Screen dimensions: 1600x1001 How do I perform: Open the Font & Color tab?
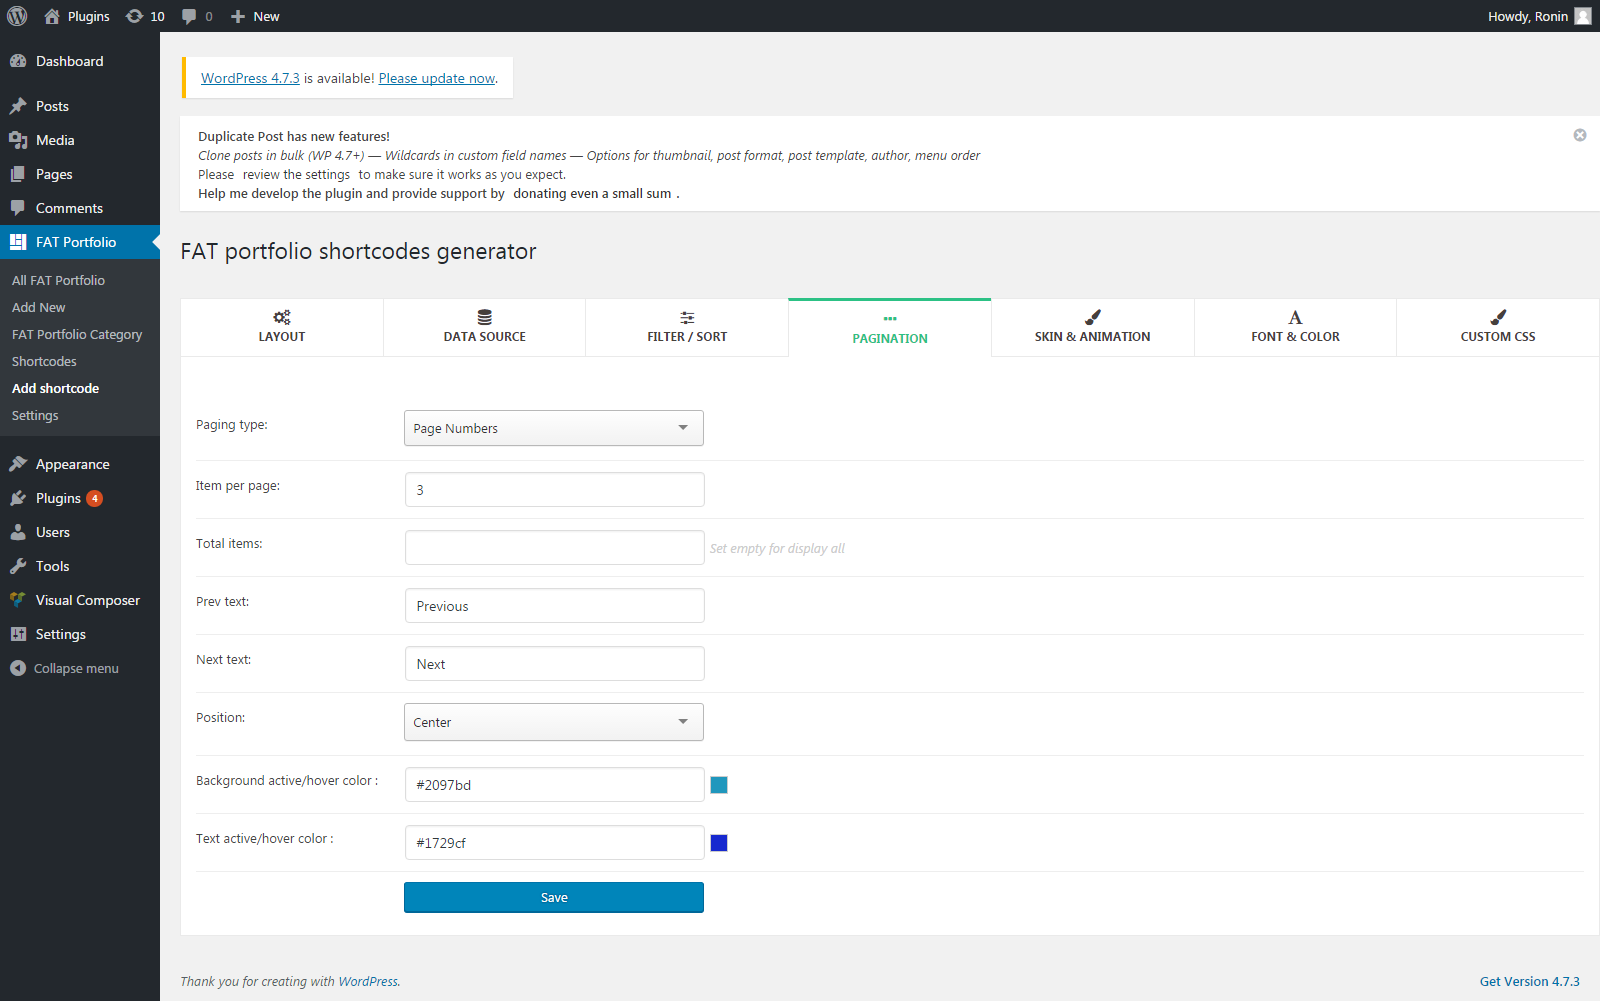(1295, 327)
